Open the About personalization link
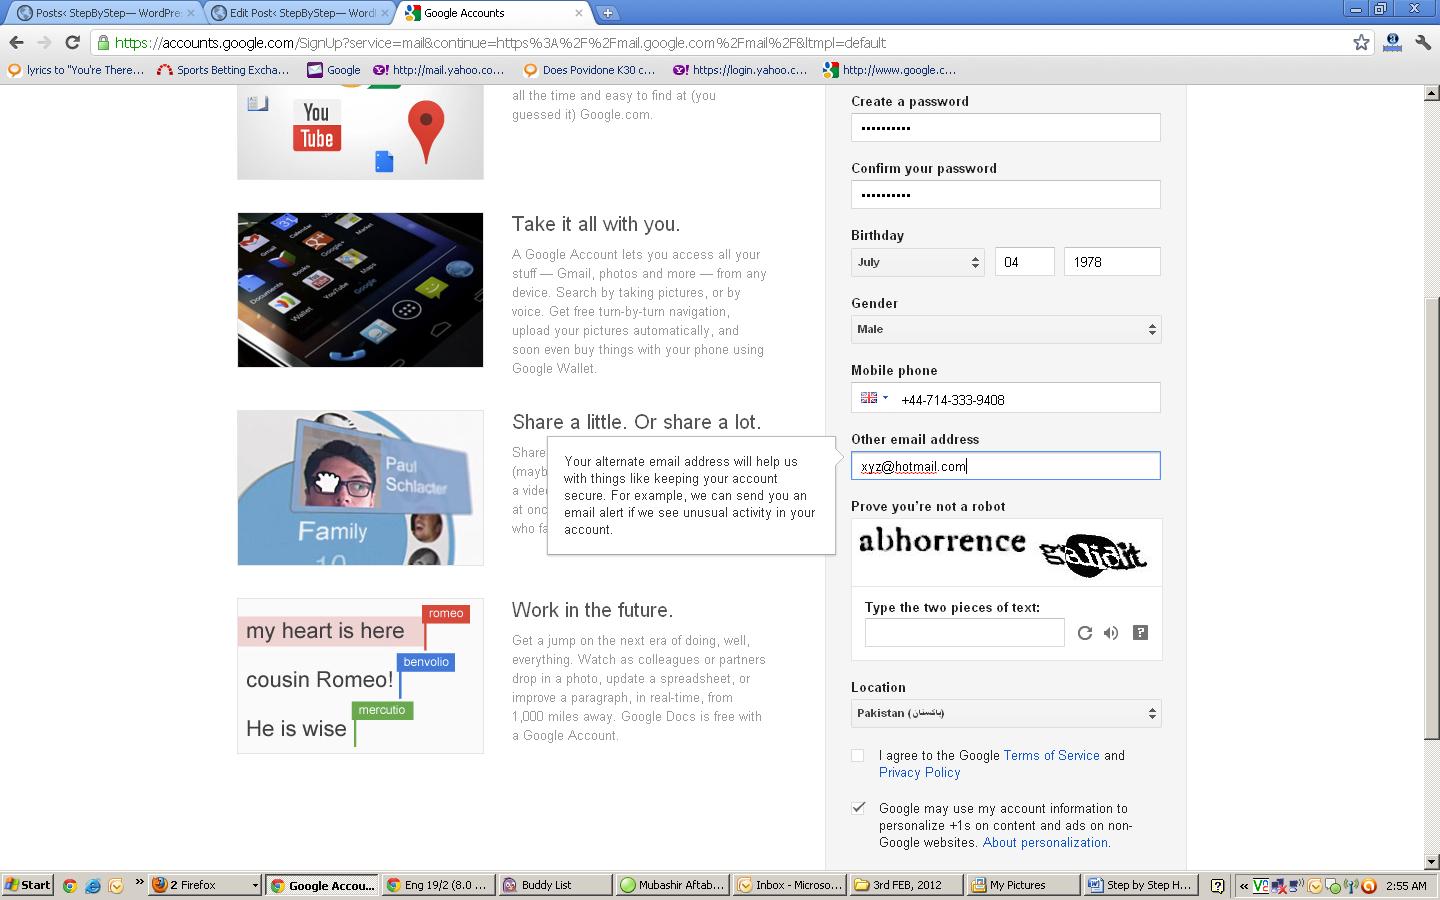The width and height of the screenshot is (1440, 900). pyautogui.click(x=1045, y=843)
